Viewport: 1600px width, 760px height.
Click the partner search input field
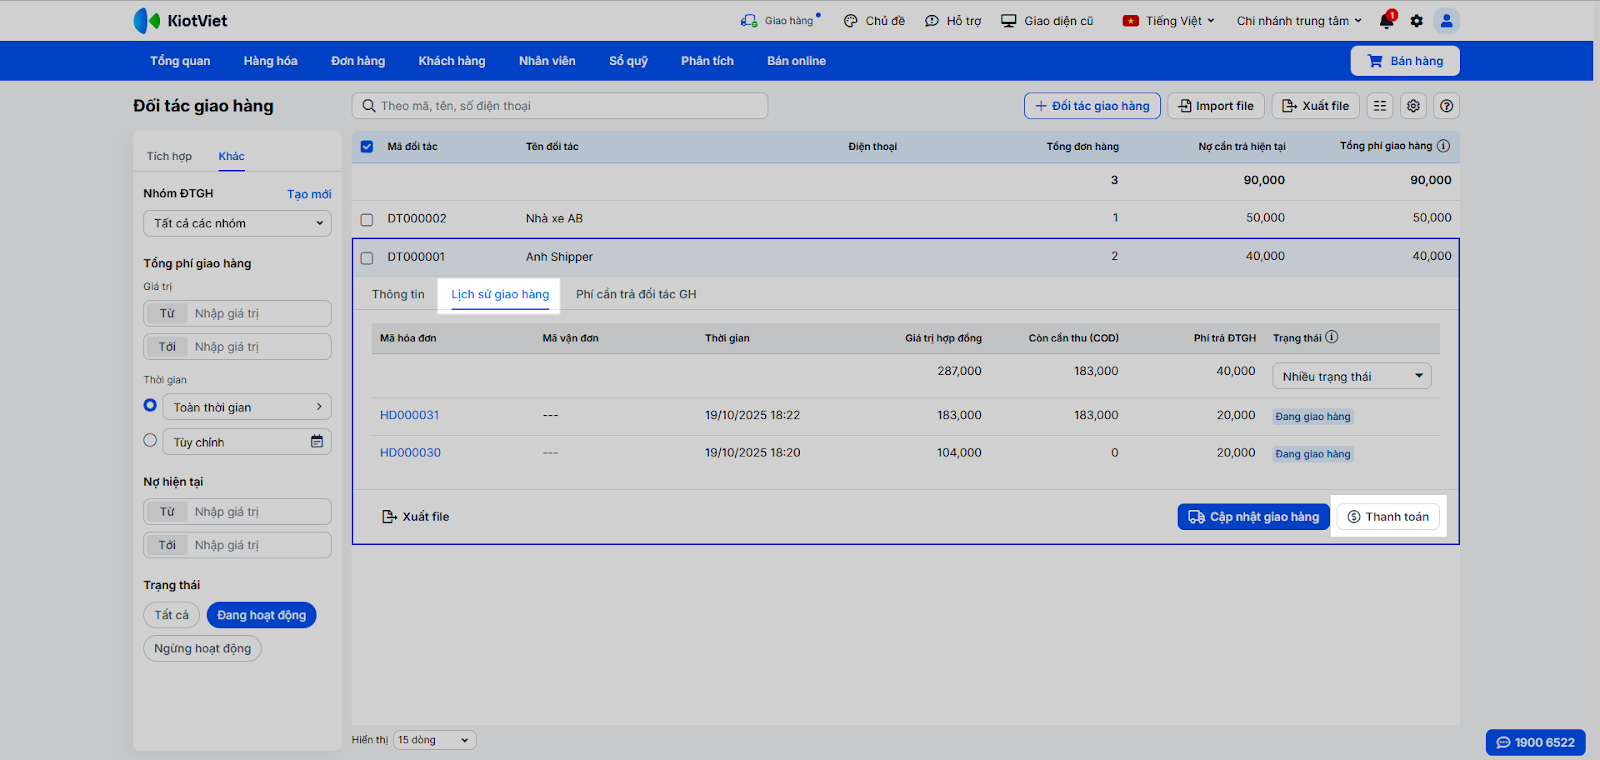(x=560, y=106)
